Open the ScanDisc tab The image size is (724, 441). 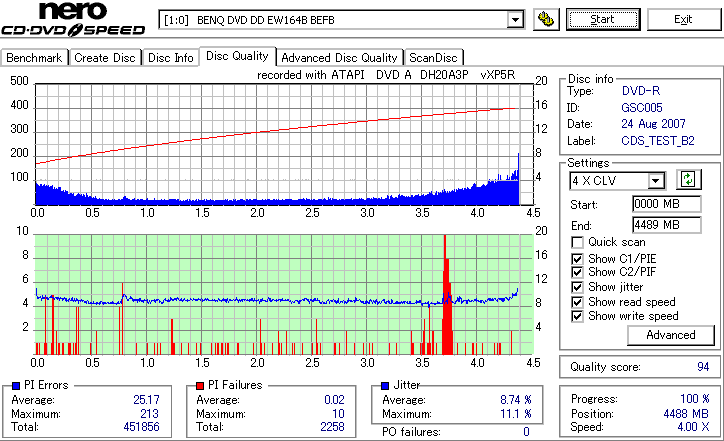pyautogui.click(x=433, y=58)
